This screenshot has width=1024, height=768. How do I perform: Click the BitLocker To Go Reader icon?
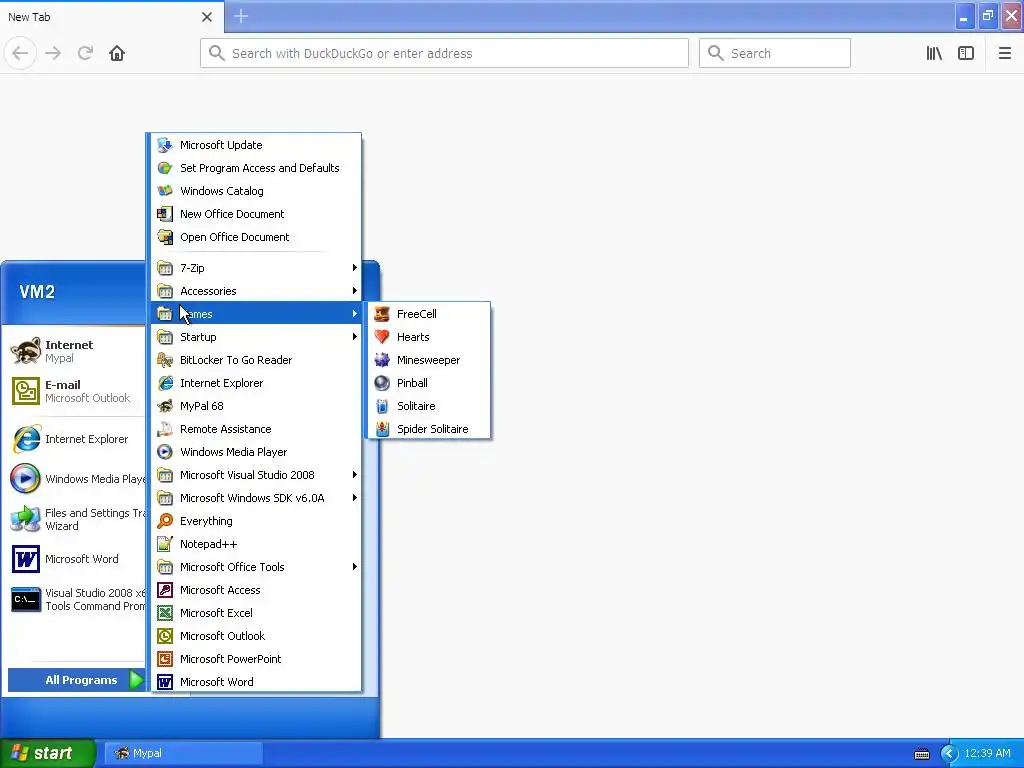coord(165,360)
